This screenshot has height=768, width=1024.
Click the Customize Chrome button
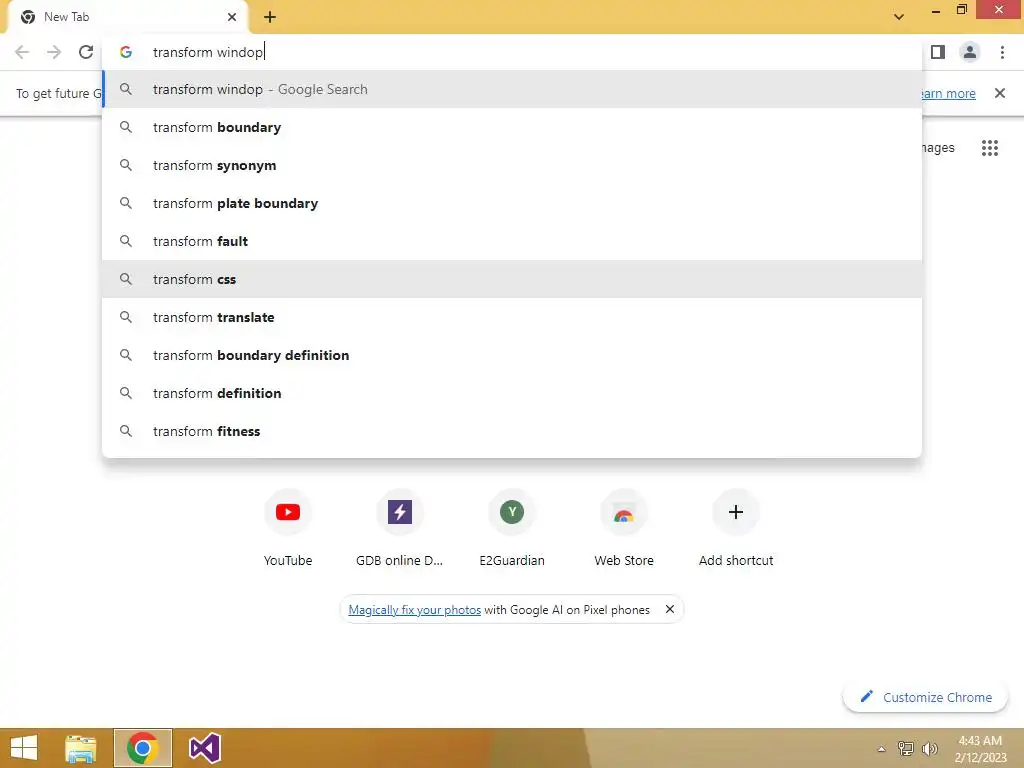(x=925, y=697)
